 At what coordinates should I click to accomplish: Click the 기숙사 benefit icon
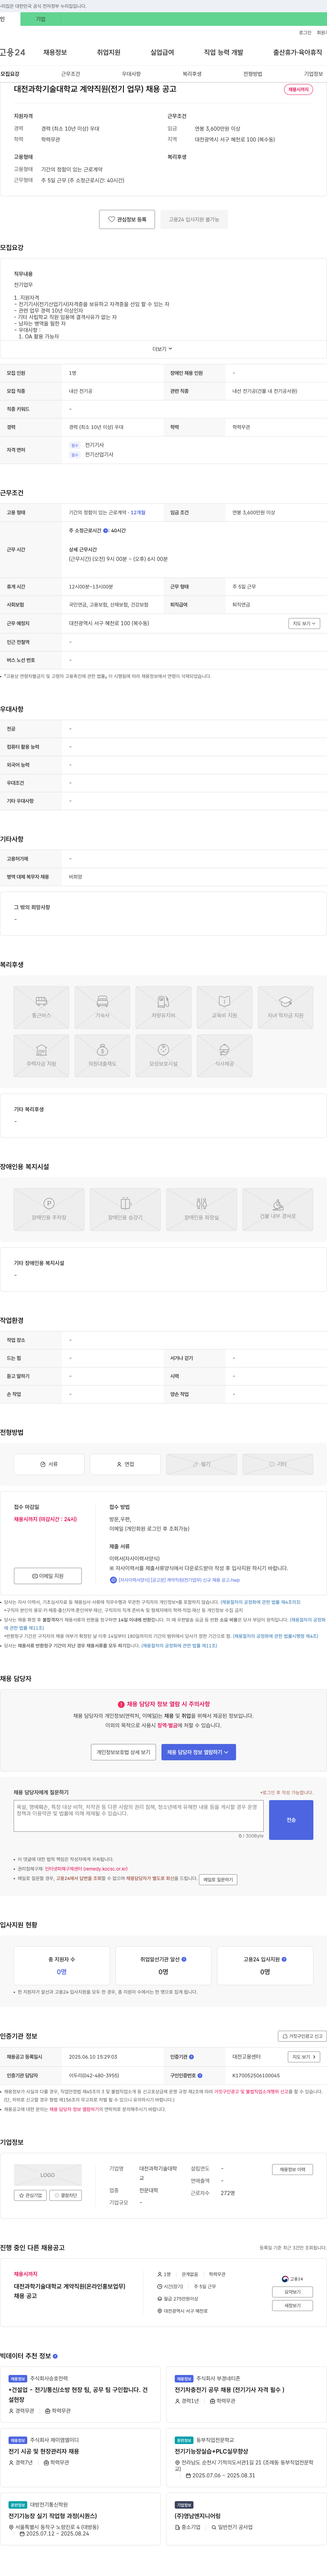tap(102, 1007)
